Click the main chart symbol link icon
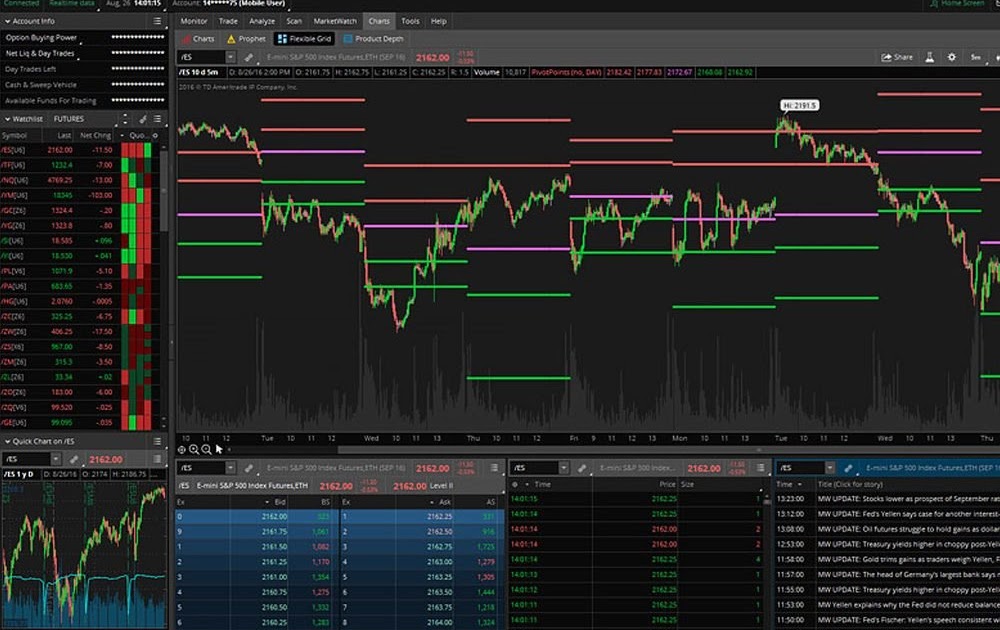Image resolution: width=1000 pixels, height=630 pixels. coord(249,57)
